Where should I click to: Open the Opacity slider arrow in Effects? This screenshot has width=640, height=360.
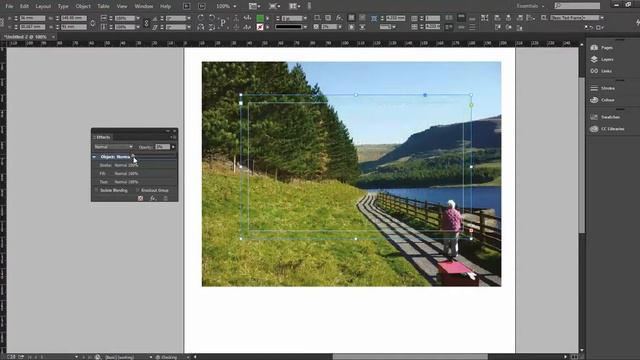point(173,147)
